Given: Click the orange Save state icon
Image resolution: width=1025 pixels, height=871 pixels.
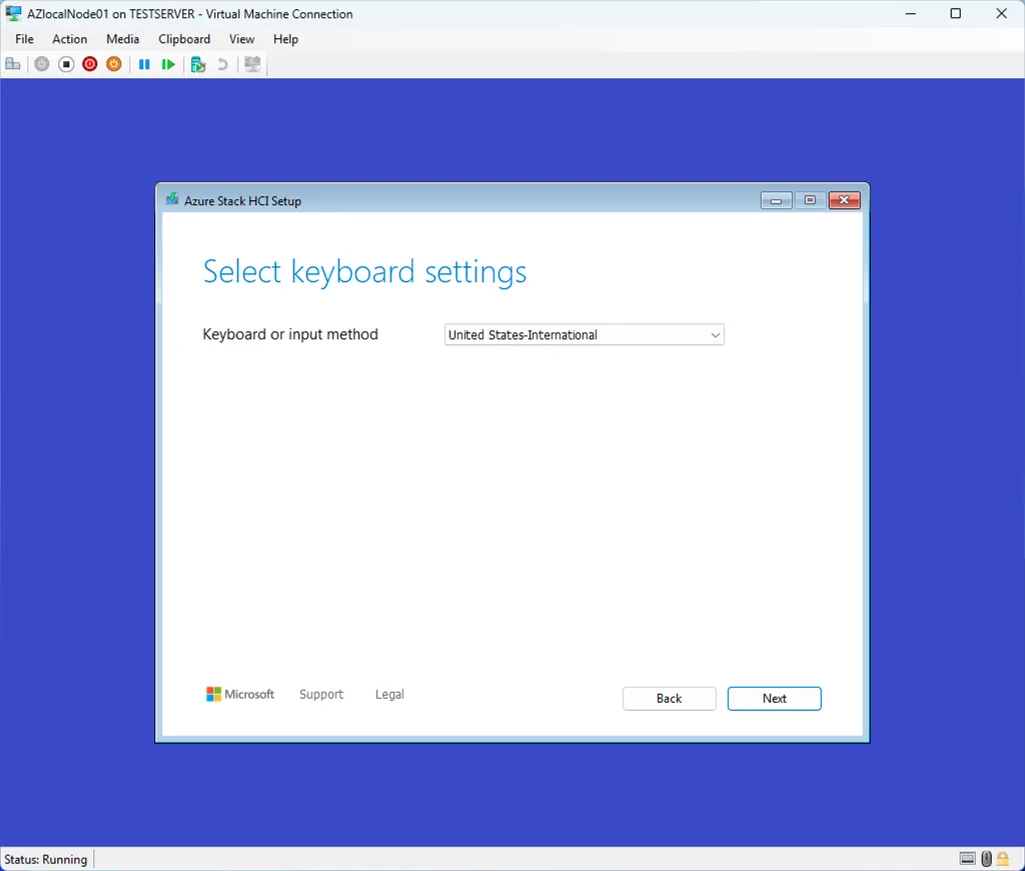Looking at the screenshot, I should [x=114, y=64].
